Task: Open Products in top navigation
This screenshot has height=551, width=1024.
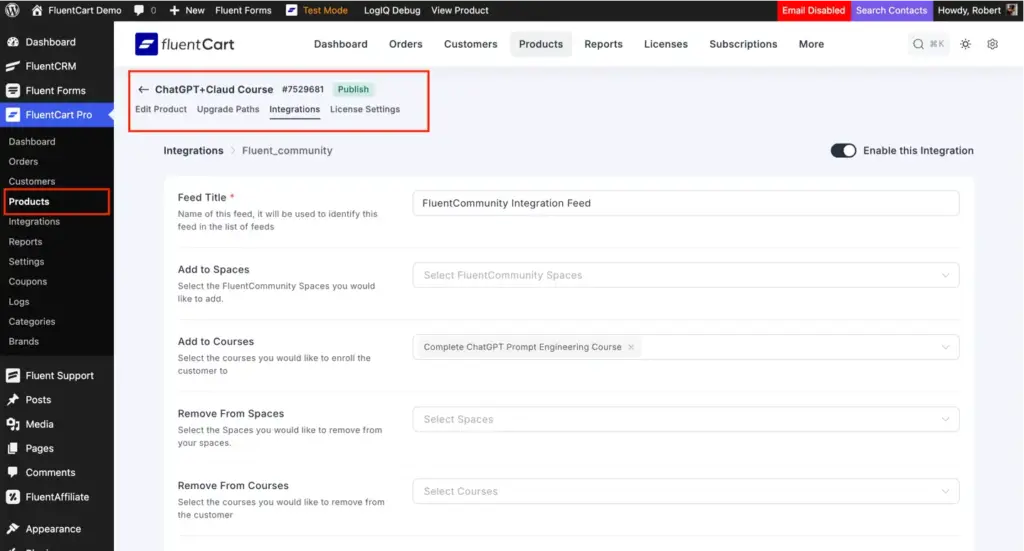Action: pos(541,44)
